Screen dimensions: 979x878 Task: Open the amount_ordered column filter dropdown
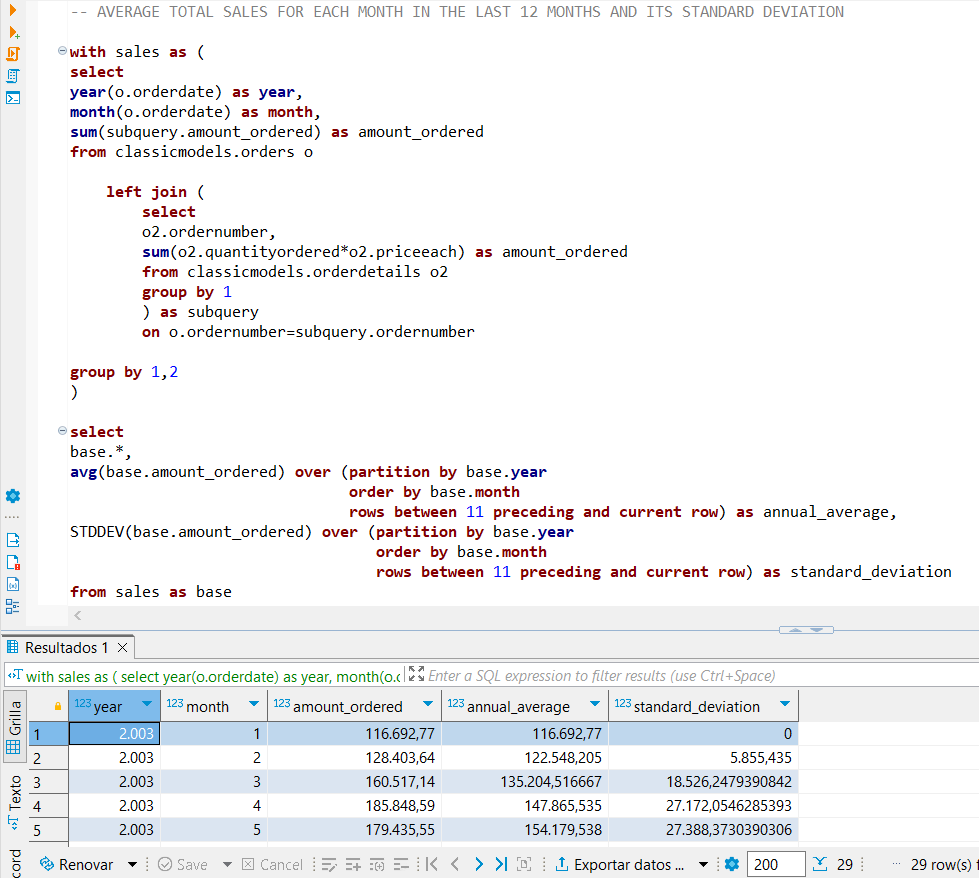[428, 704]
